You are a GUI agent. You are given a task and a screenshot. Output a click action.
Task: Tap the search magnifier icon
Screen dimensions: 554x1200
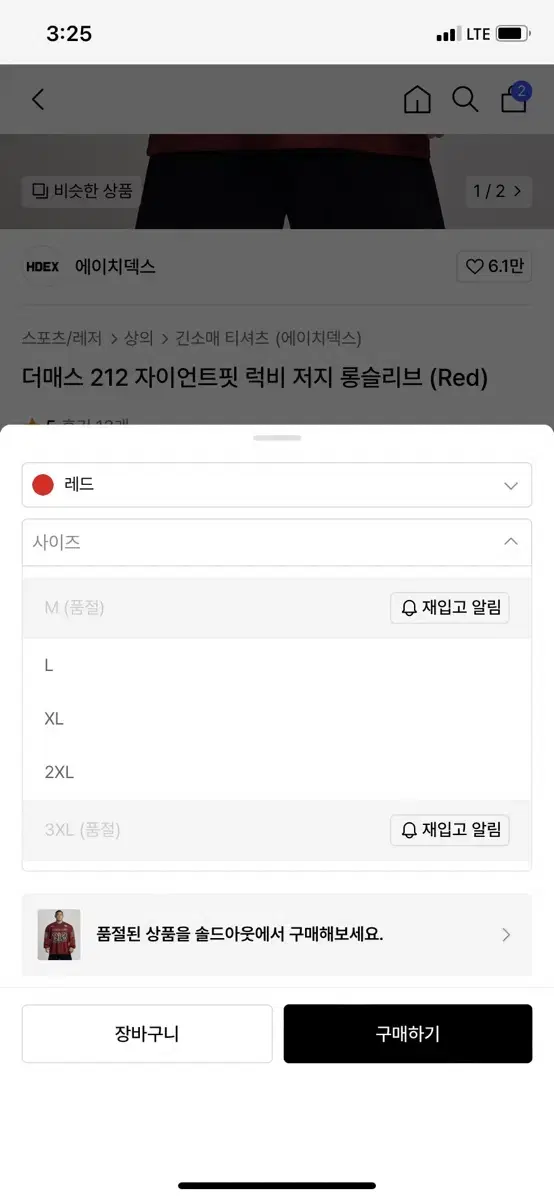(465, 99)
